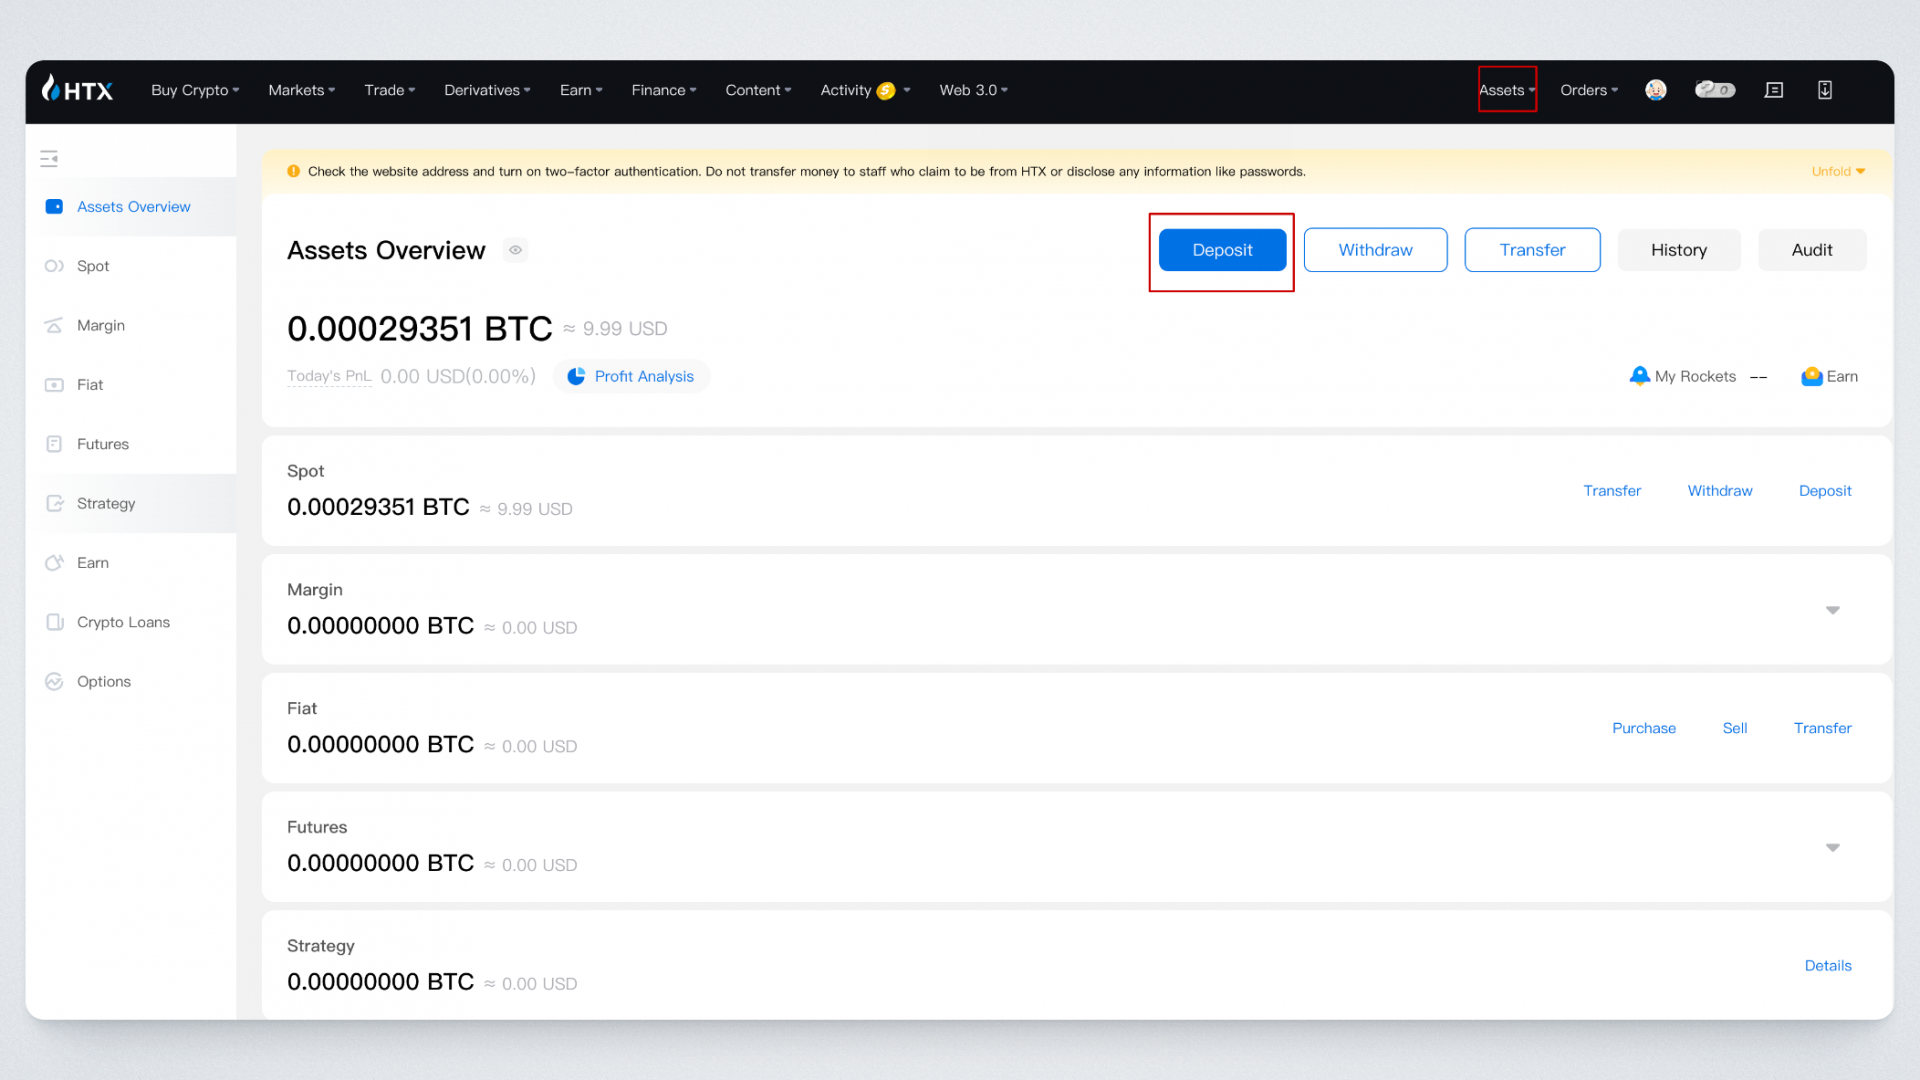Viewport: 1920px width, 1080px height.
Task: Click the My Rockets icon
Action: tap(1640, 376)
